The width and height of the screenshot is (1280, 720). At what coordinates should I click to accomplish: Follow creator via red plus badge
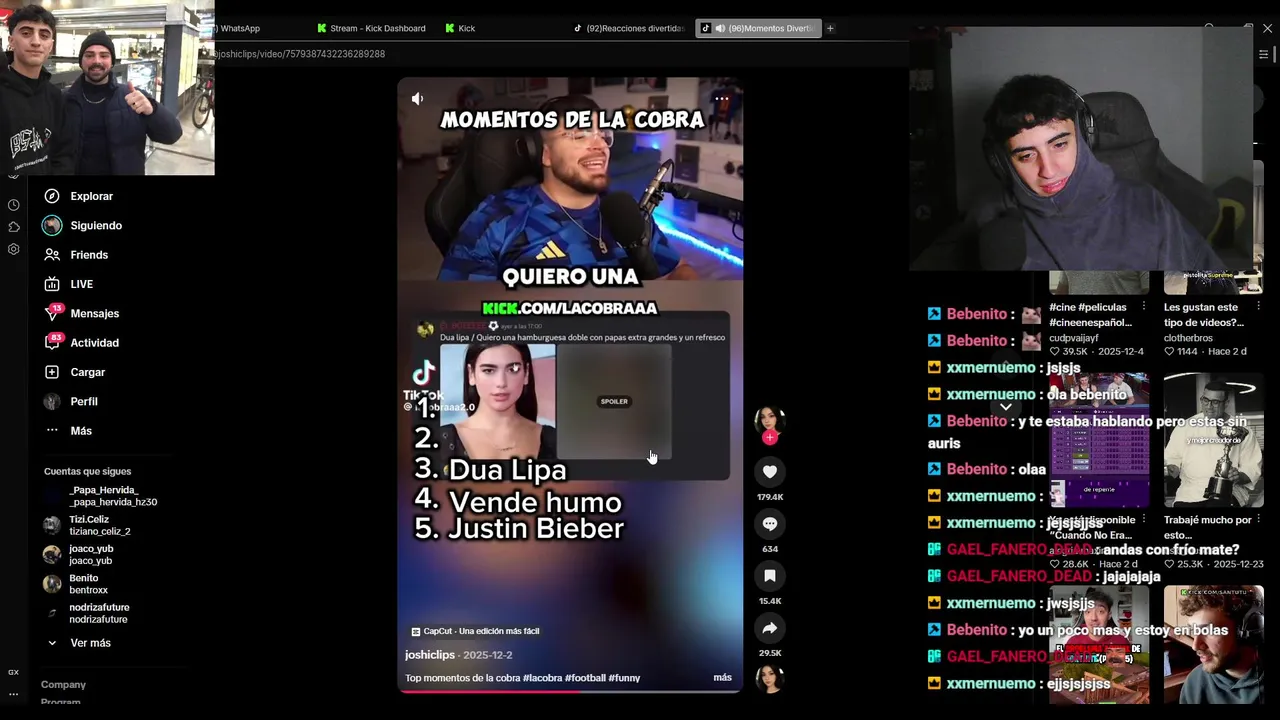pos(770,438)
